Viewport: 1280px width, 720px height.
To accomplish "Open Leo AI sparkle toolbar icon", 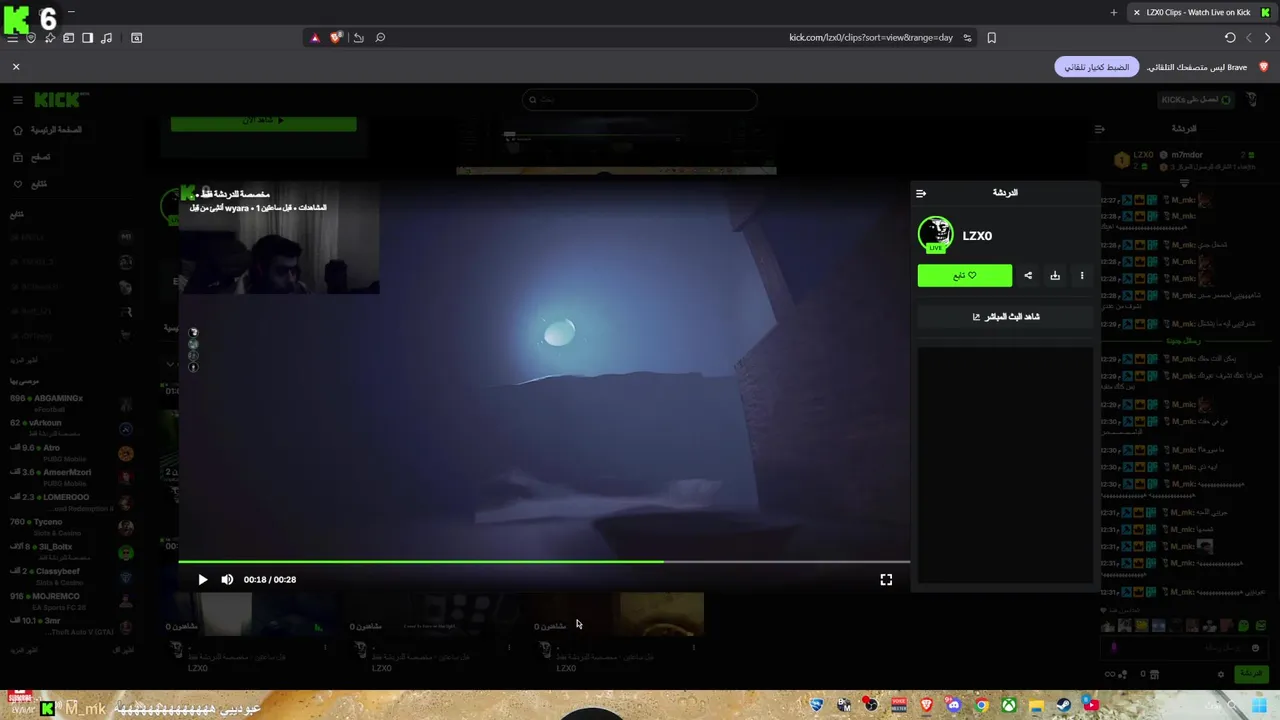I will [50, 38].
